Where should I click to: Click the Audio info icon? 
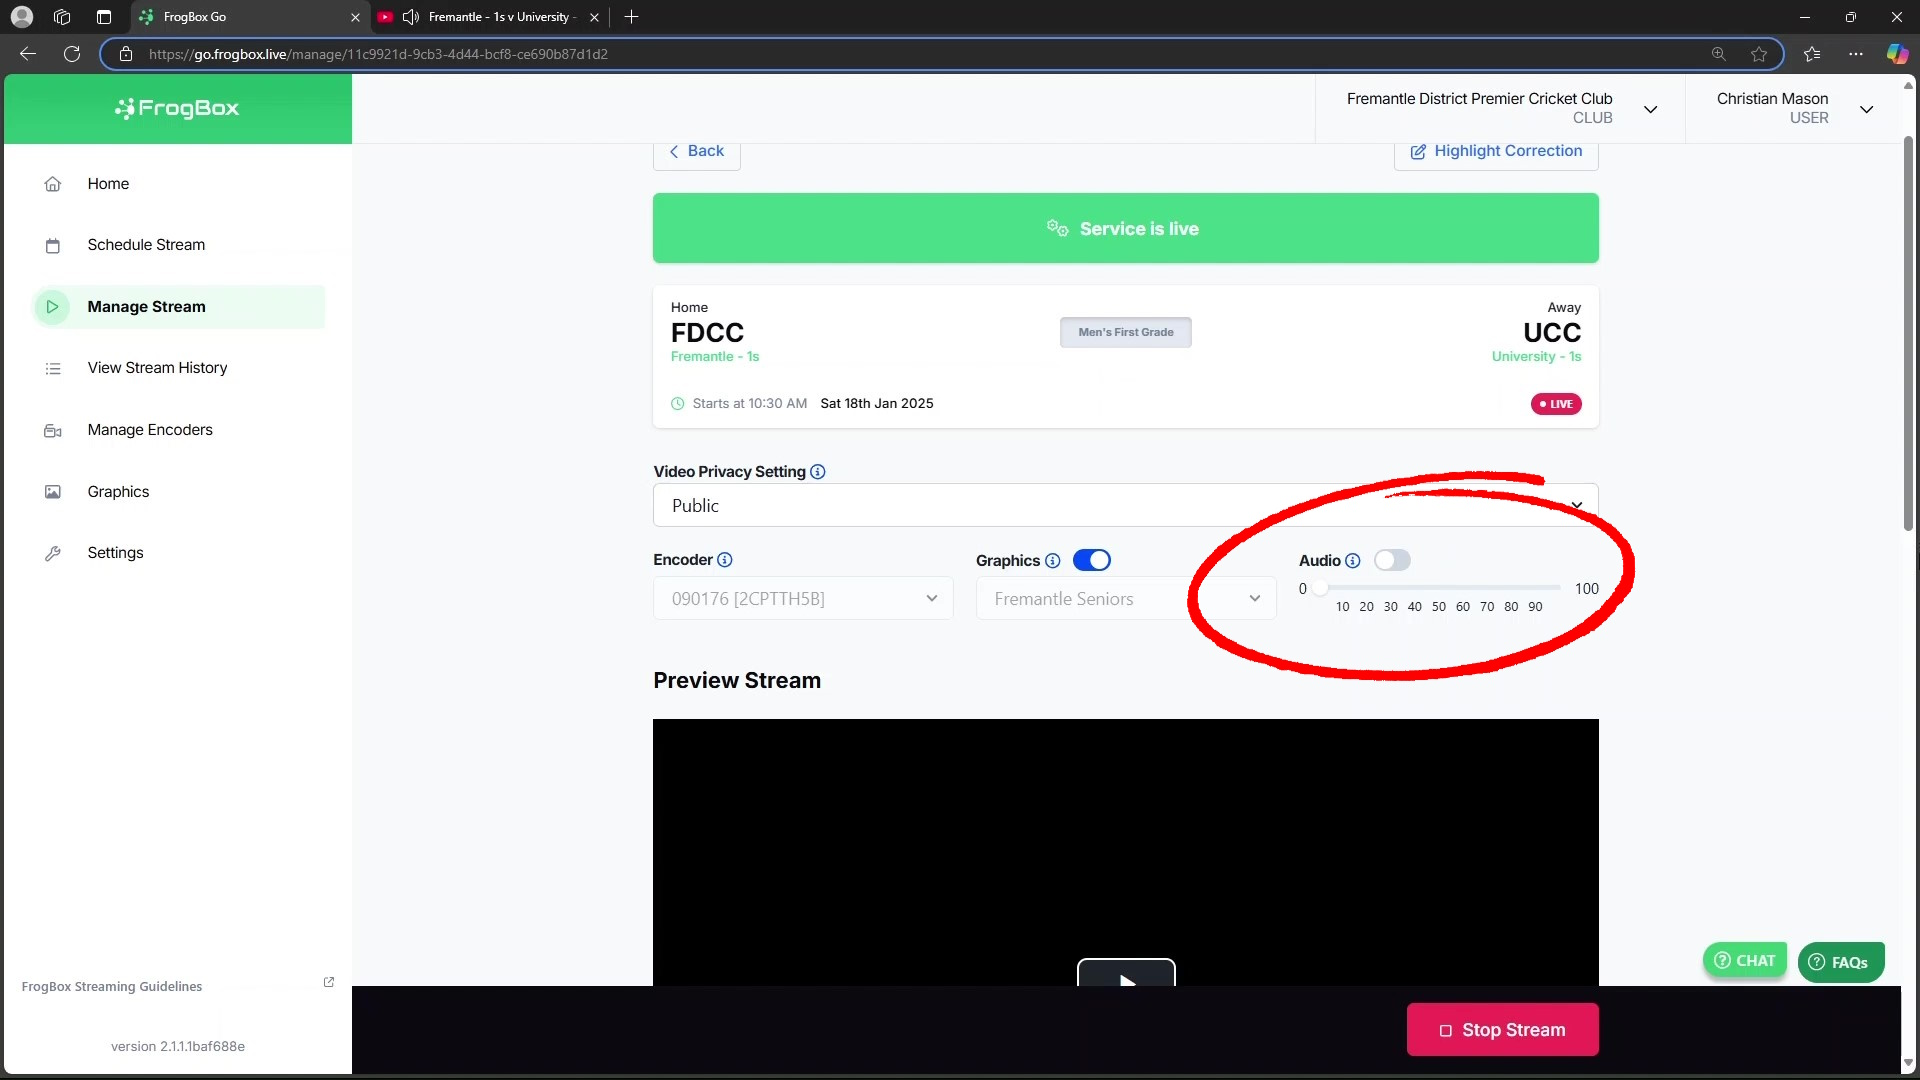(1352, 561)
